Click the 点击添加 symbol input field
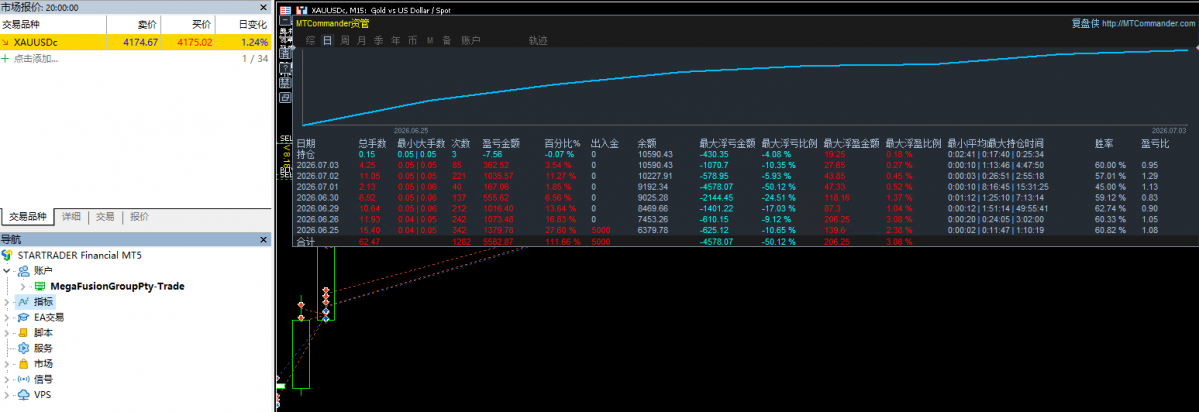1199x412 pixels. tap(36, 59)
